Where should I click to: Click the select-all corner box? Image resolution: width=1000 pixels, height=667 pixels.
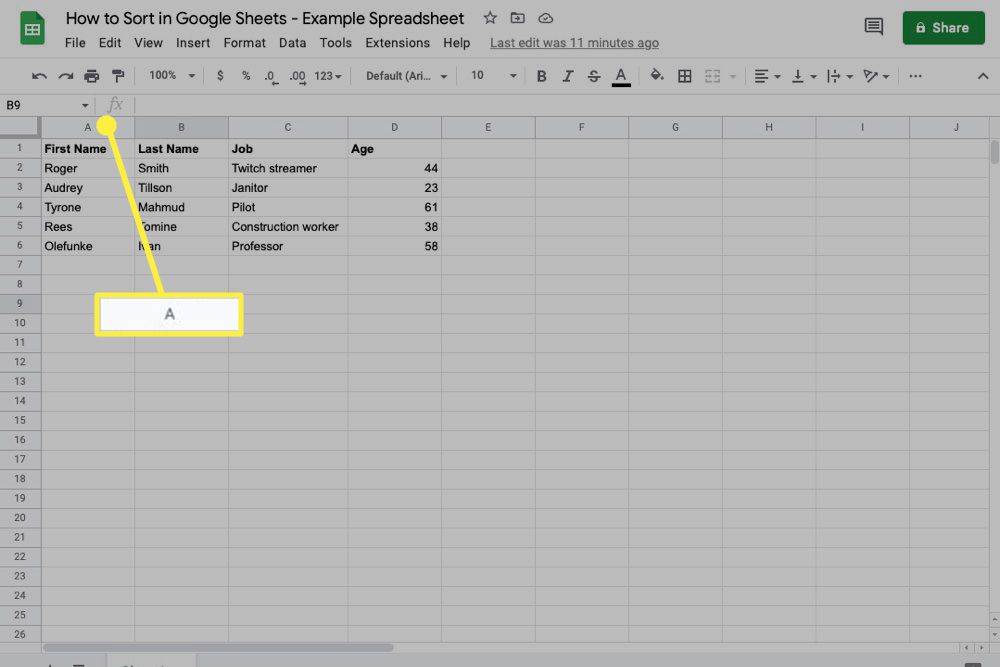point(20,127)
